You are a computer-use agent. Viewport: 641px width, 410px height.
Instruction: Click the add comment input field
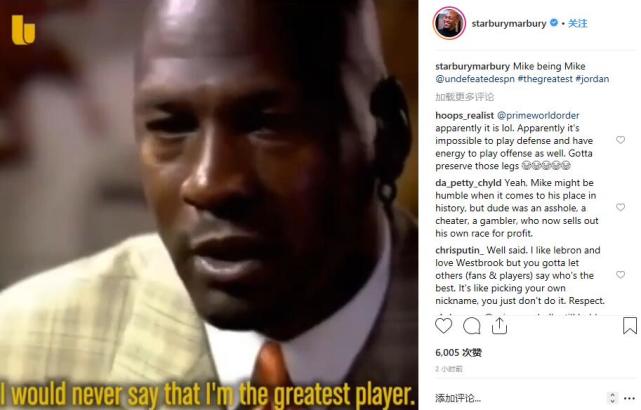pyautogui.click(x=519, y=398)
